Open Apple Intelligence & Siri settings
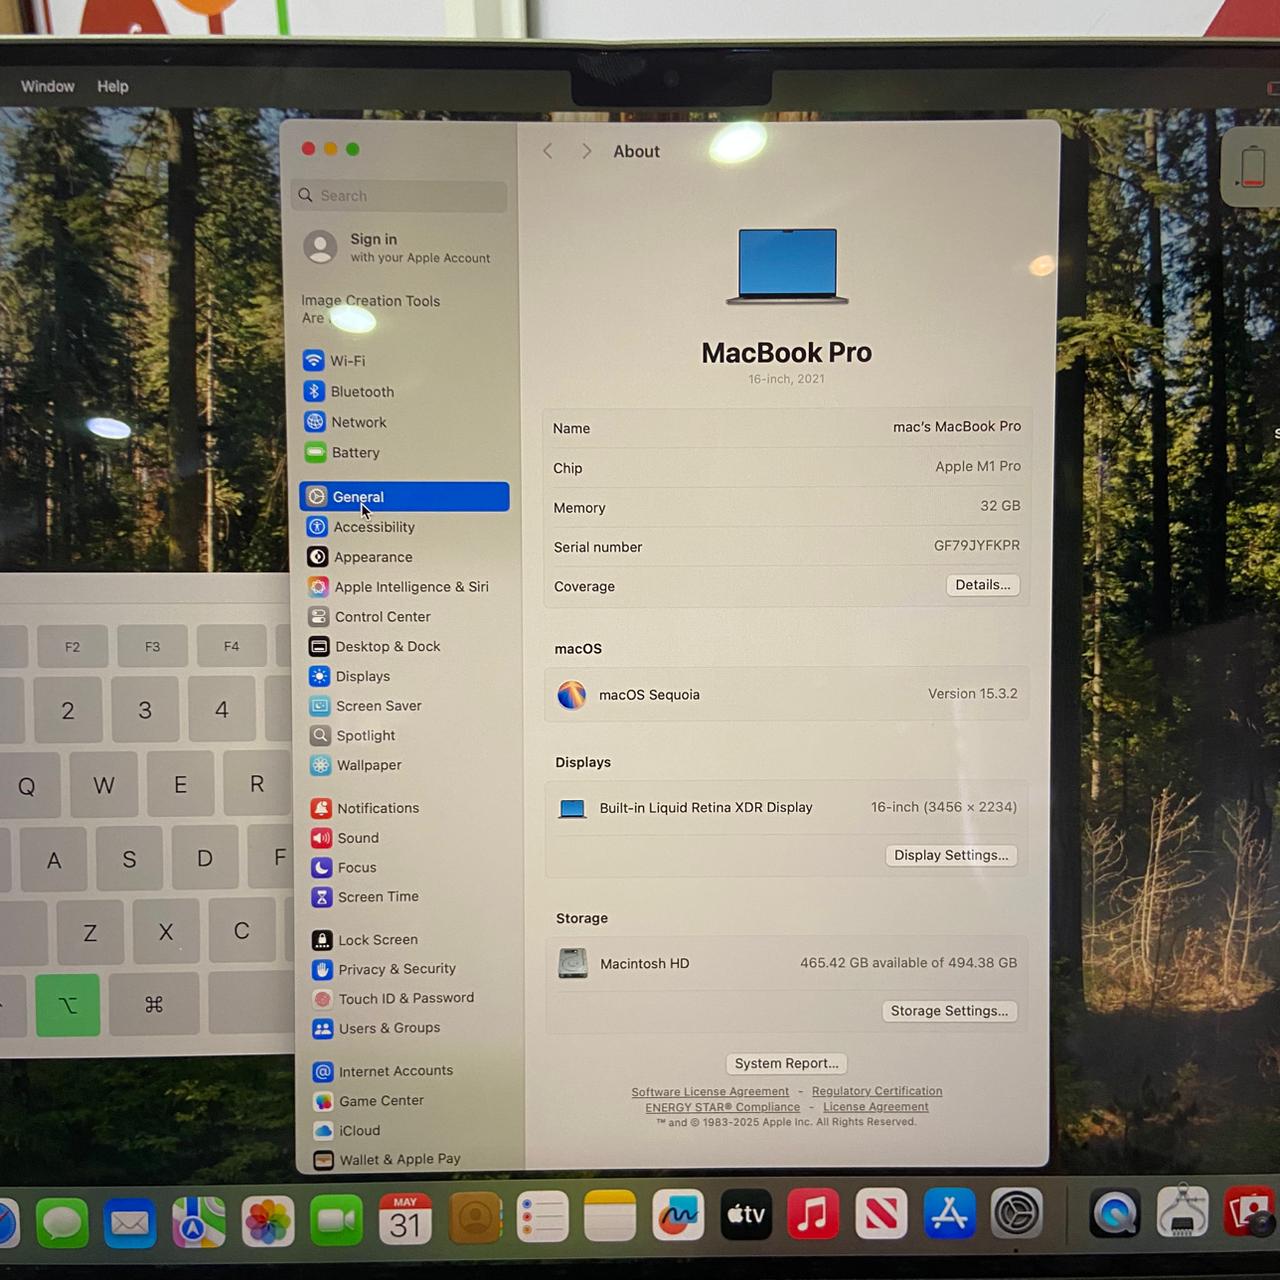Screen dimensions: 1280x1280 (x=410, y=587)
